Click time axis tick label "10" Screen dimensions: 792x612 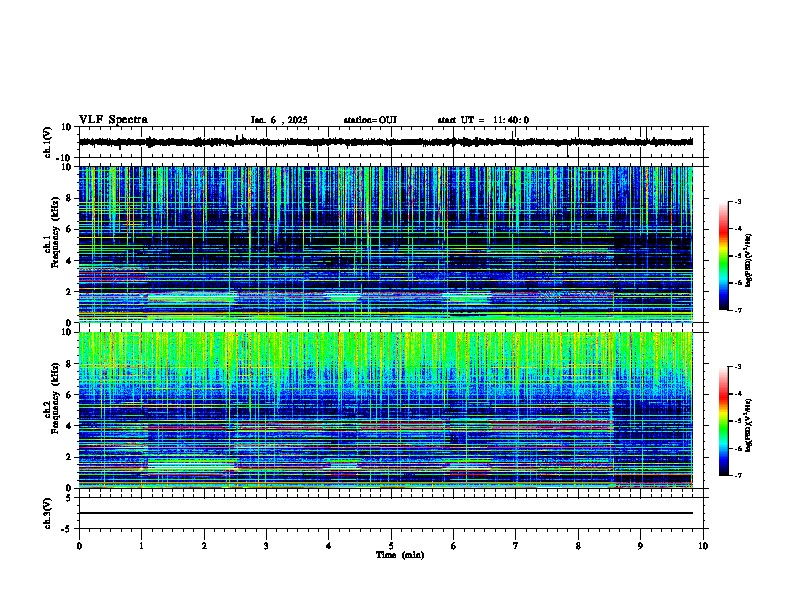pos(703,546)
